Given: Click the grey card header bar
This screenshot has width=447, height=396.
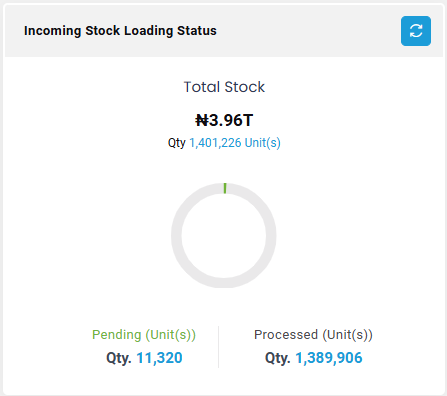Looking at the screenshot, I should [224, 31].
